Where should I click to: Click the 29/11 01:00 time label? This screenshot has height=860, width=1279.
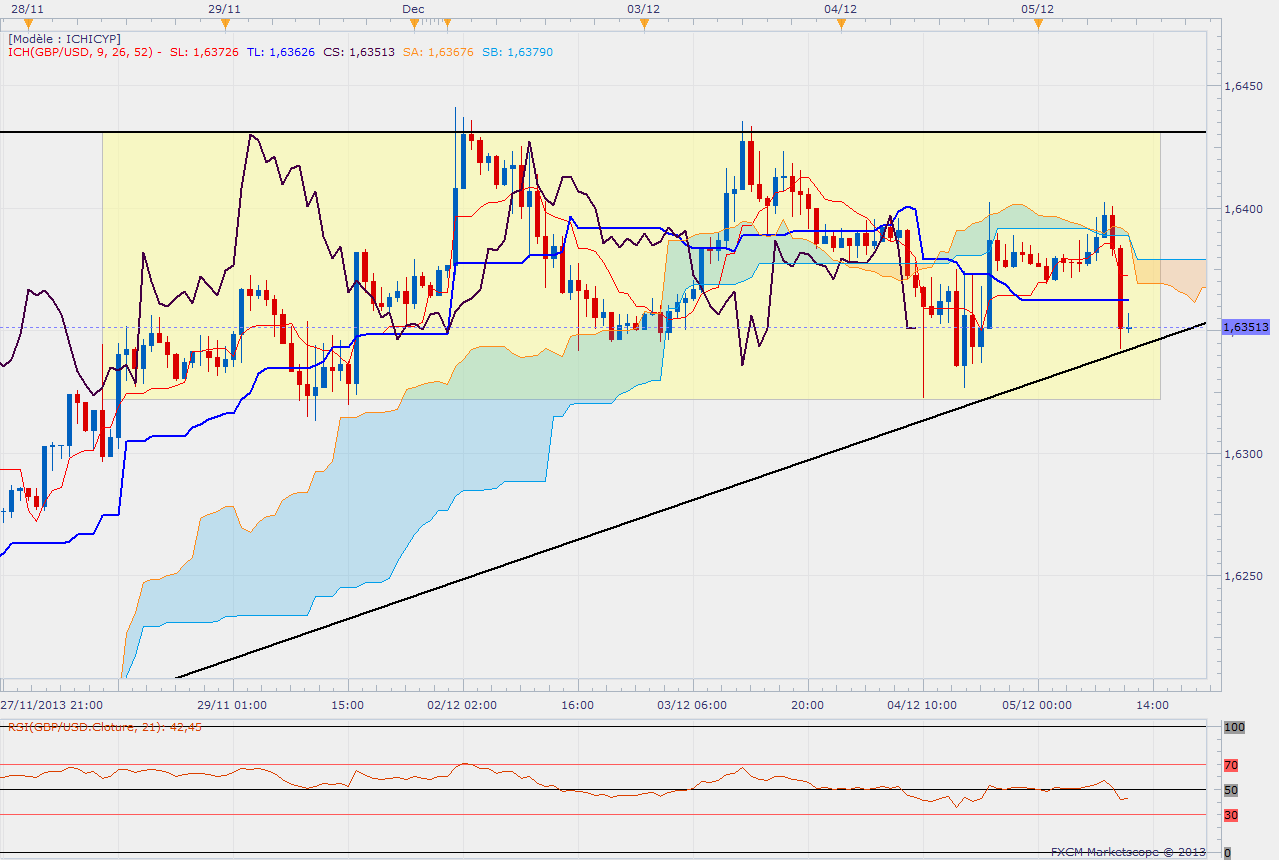[x=232, y=705]
